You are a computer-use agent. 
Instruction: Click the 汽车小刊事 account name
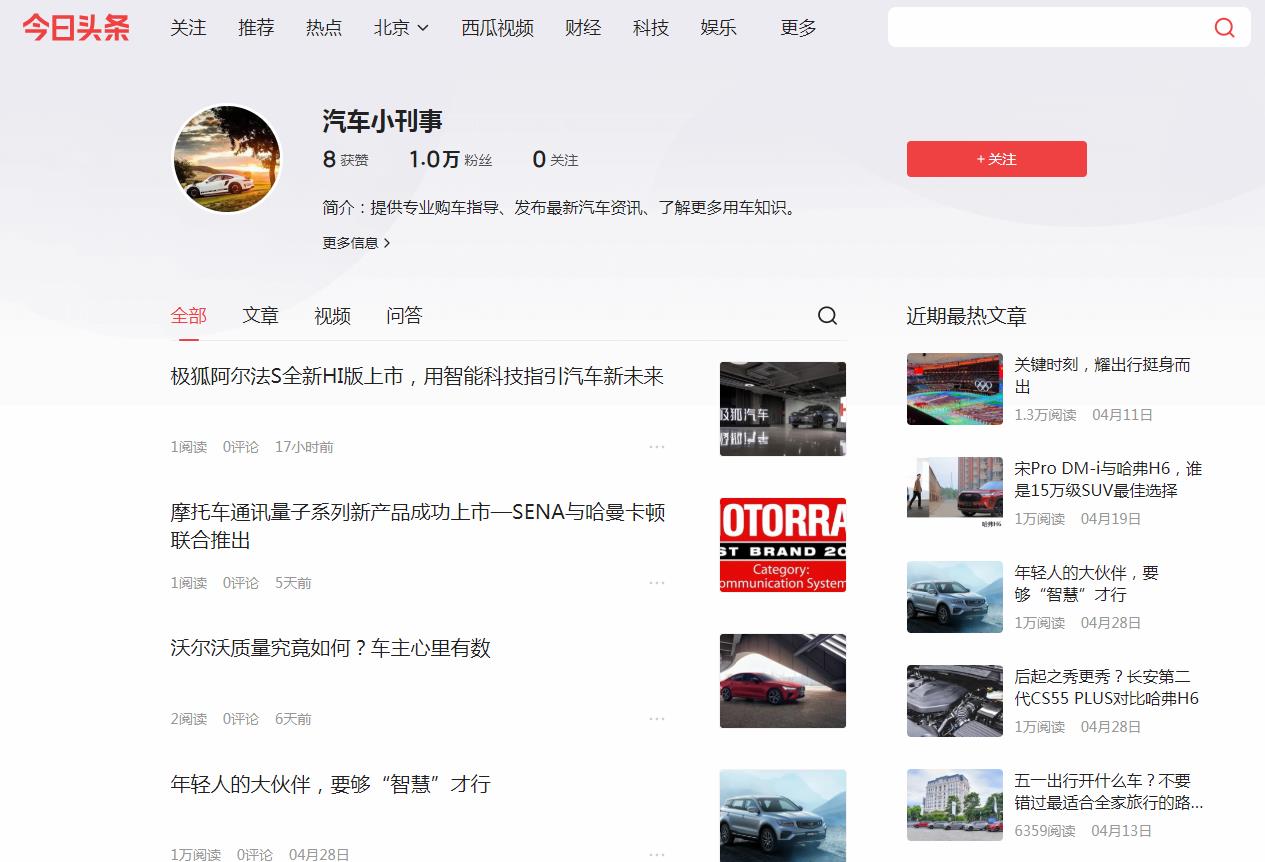[x=382, y=121]
